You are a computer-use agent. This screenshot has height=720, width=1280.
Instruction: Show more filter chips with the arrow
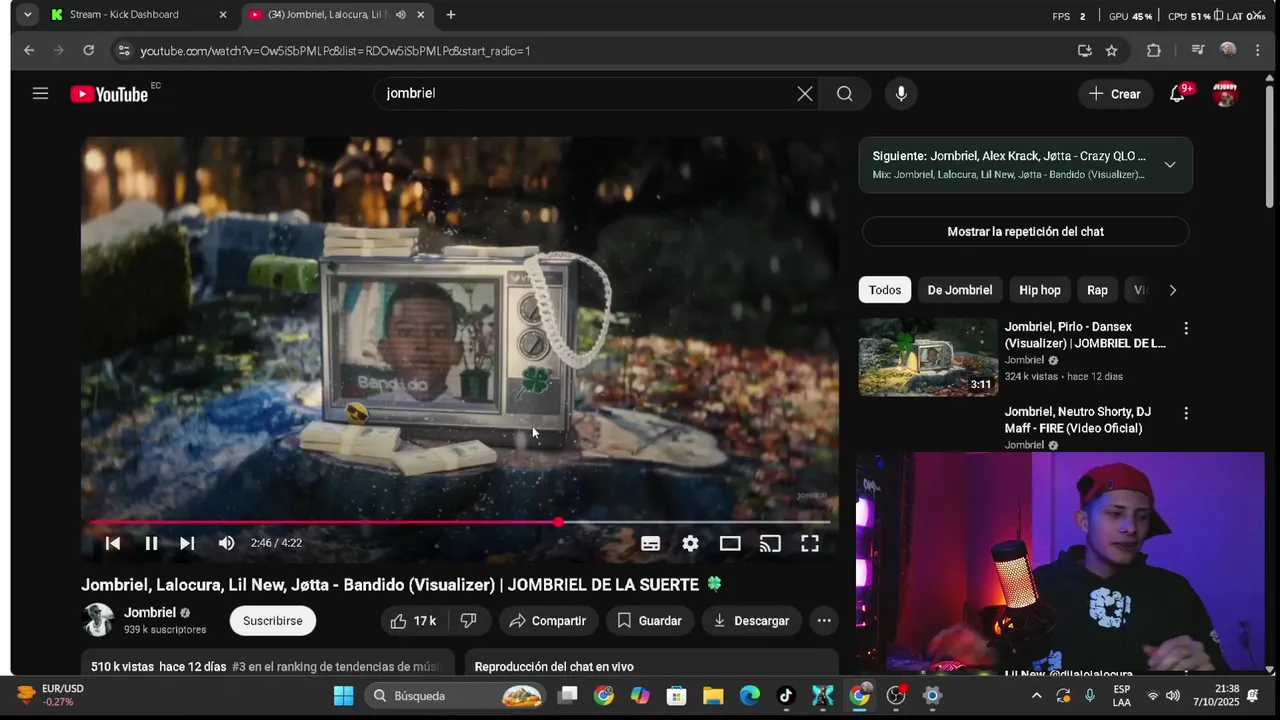pyautogui.click(x=1172, y=290)
